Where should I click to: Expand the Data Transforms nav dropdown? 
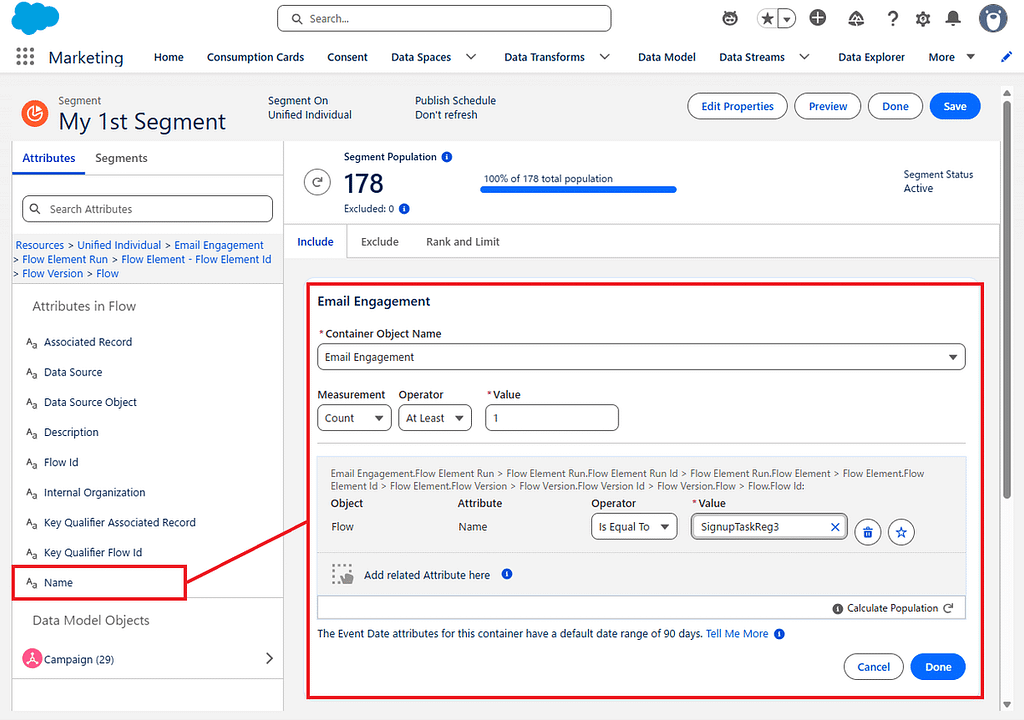(605, 57)
